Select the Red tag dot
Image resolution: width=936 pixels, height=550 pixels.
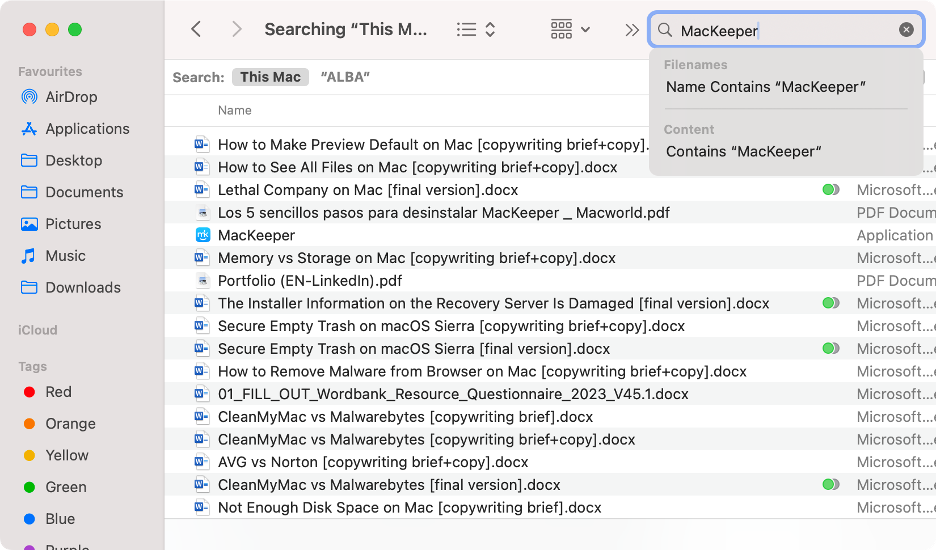click(29, 392)
